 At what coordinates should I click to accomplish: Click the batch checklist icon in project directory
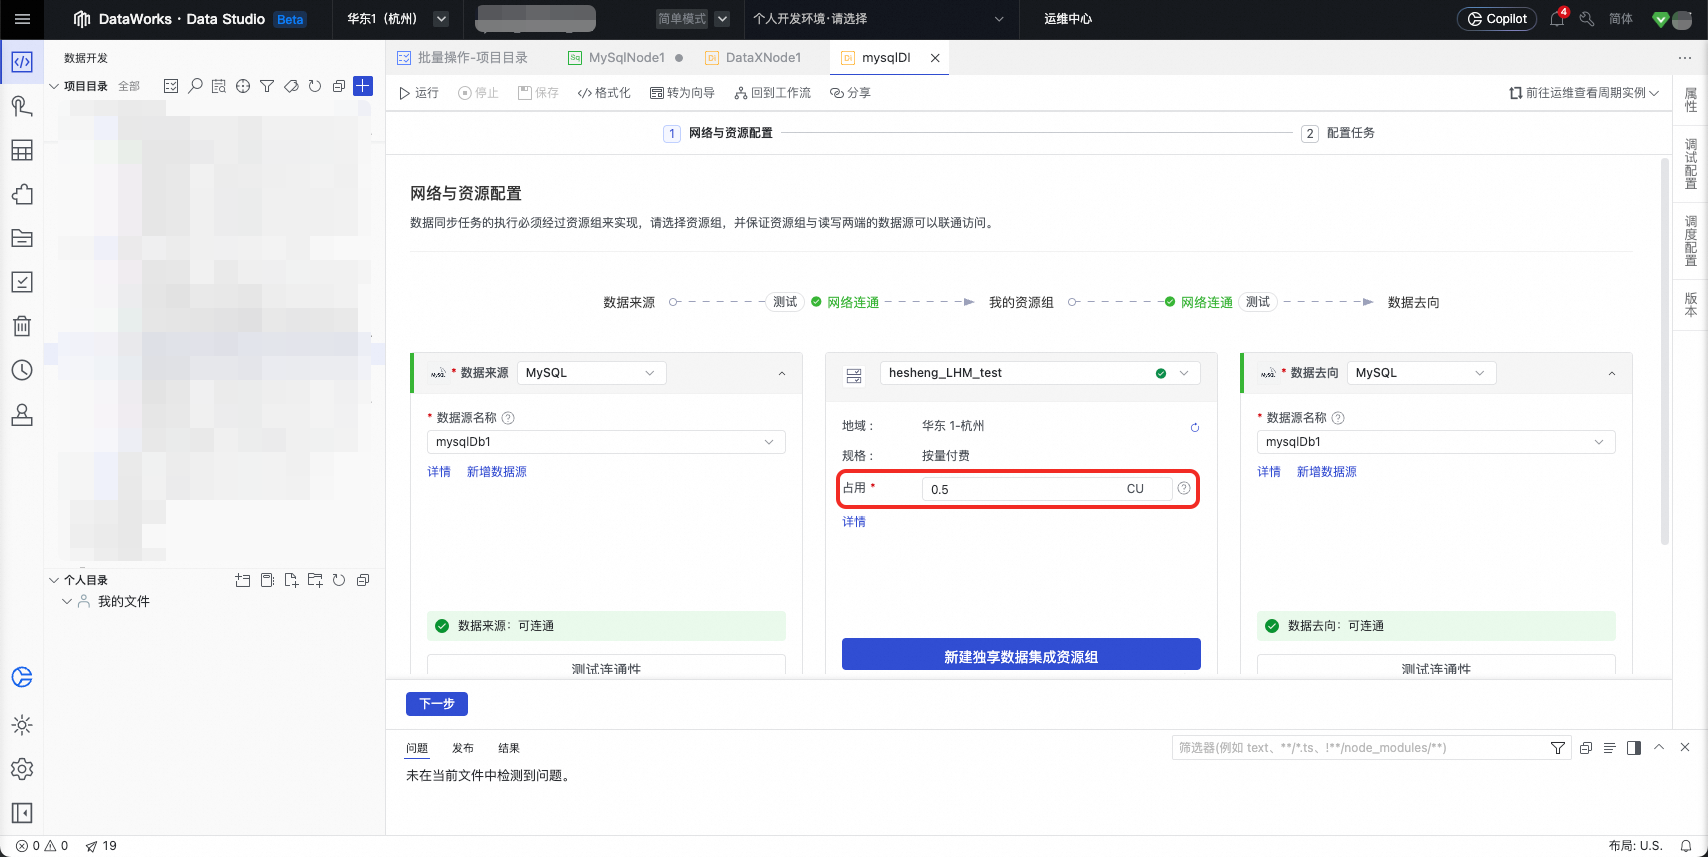171,86
